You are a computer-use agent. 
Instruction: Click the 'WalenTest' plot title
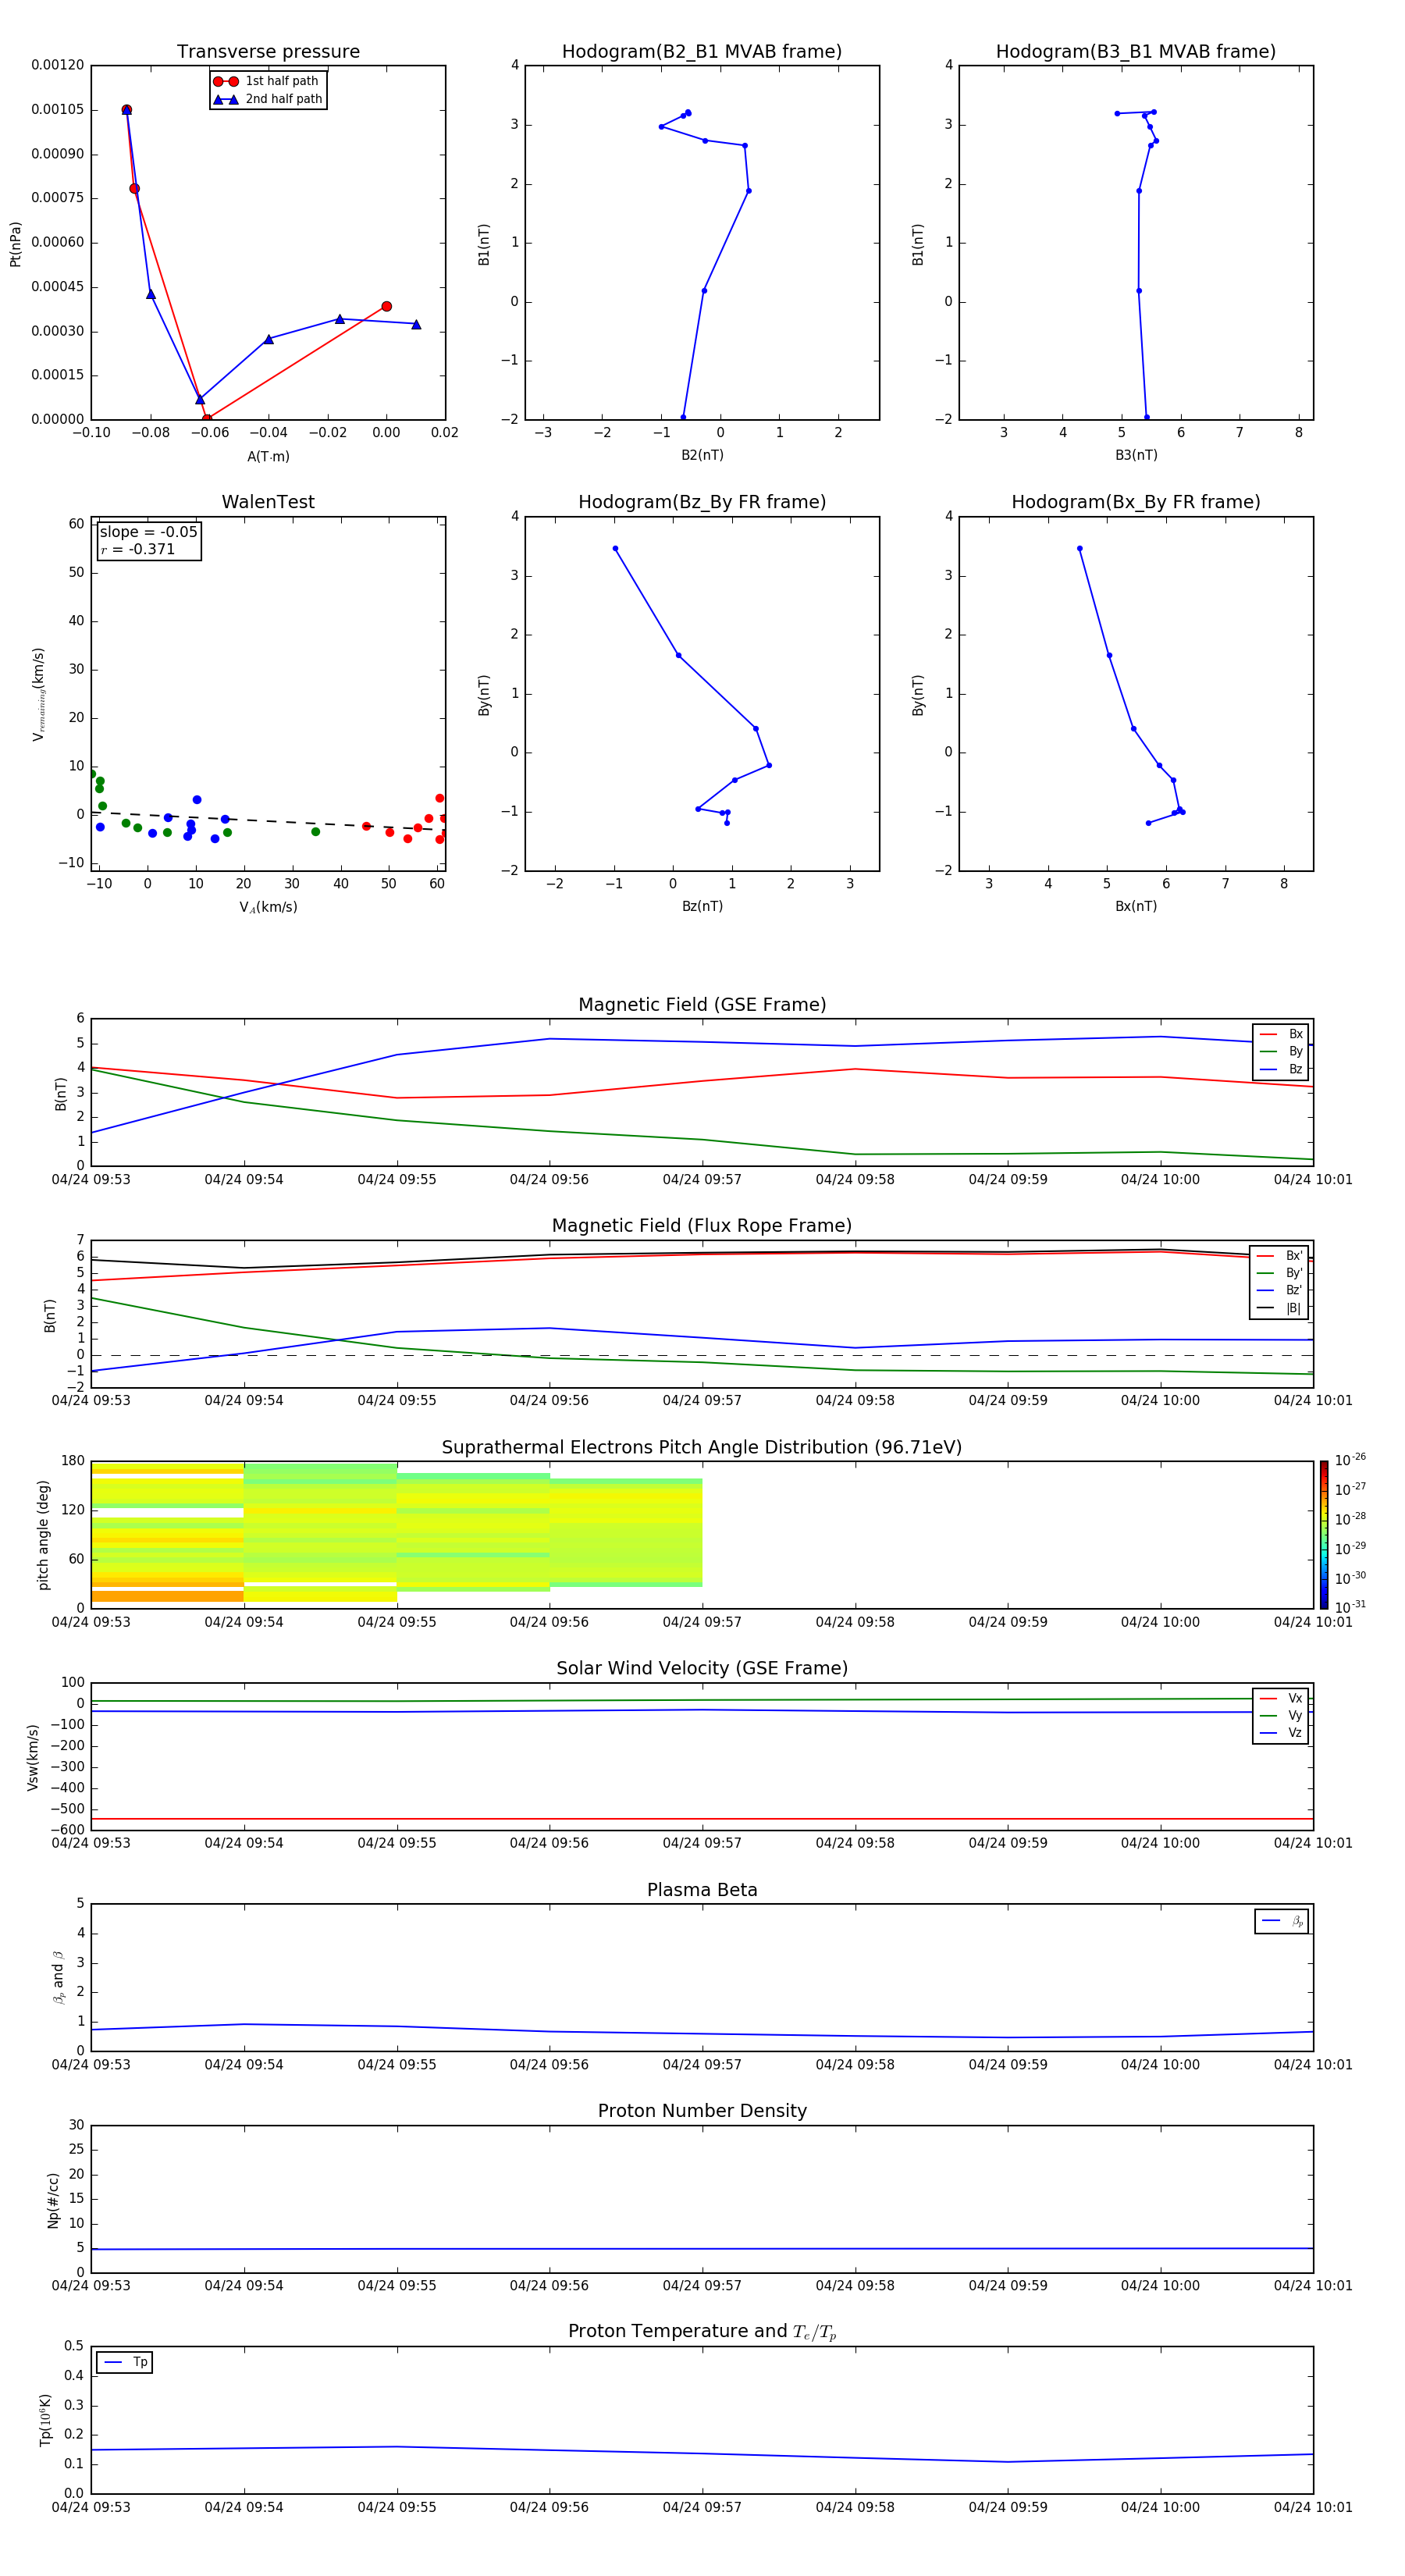[268, 502]
